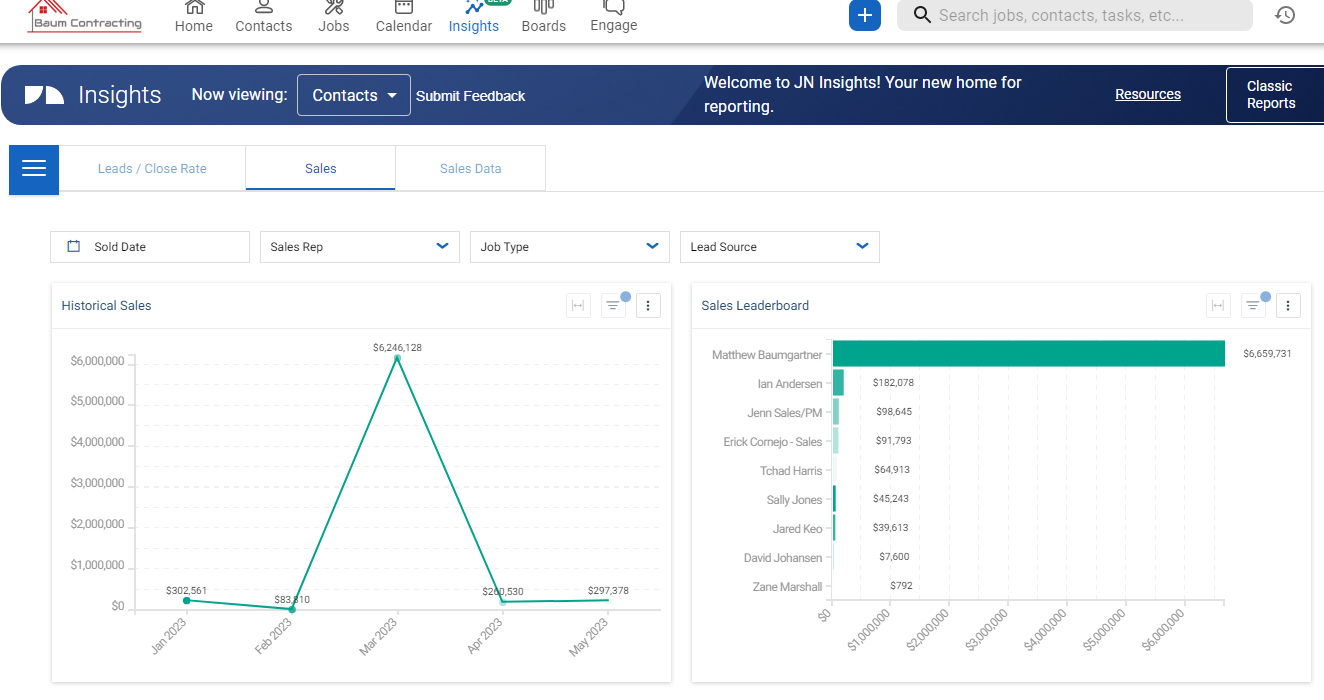Click the Contacts navigation icon
Screen dimensions: 1324x700
264,8
